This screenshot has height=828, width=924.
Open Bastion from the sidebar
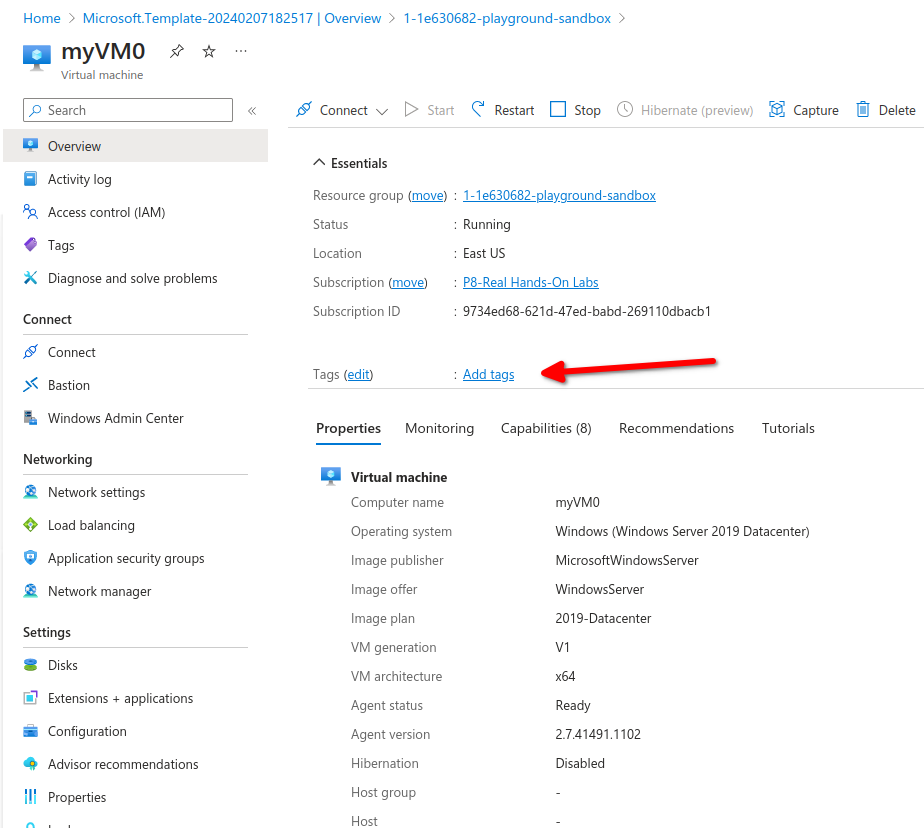68,385
